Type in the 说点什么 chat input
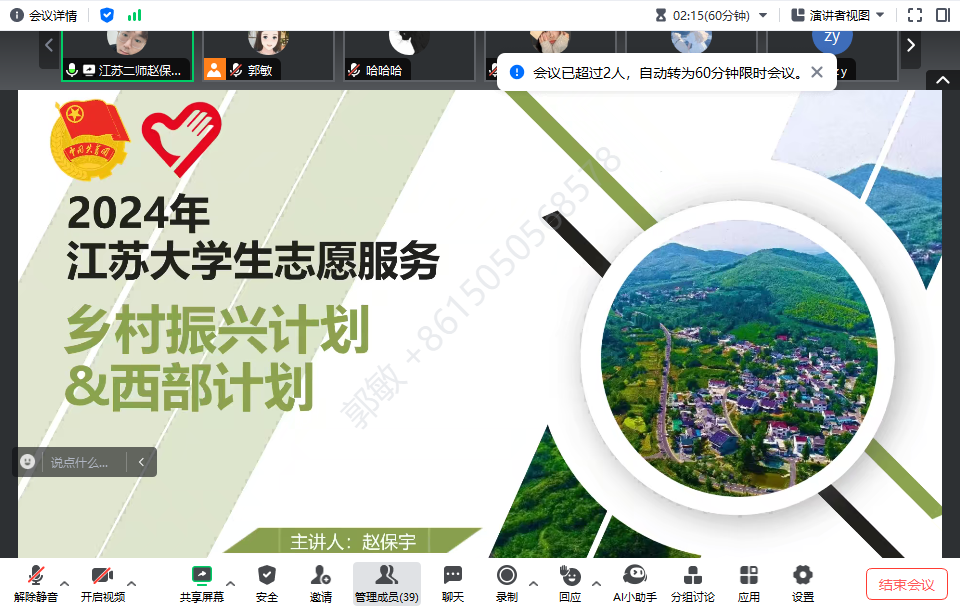The height and width of the screenshot is (610, 960). coord(86,462)
